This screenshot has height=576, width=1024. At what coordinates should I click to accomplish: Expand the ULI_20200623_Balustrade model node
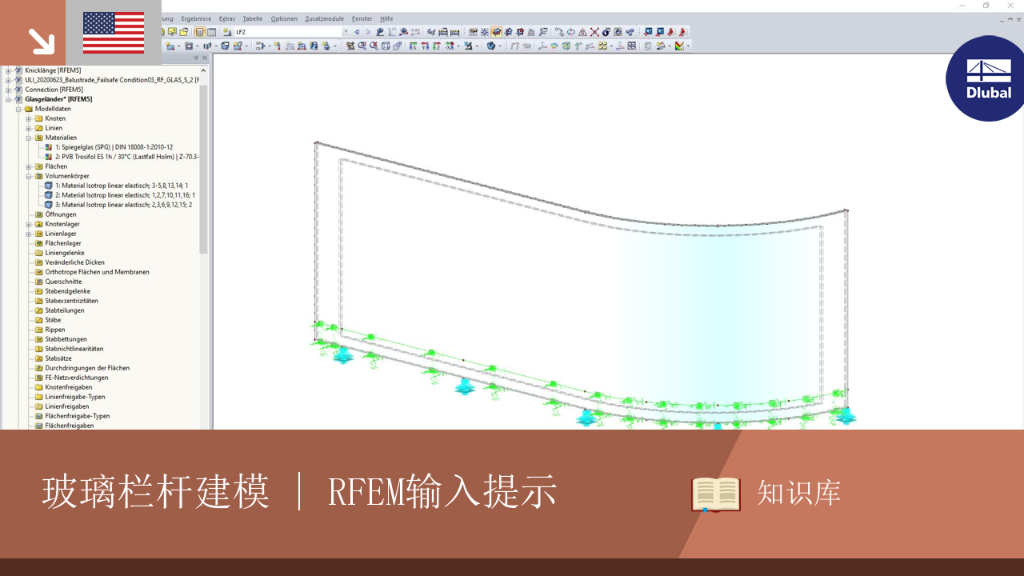pyautogui.click(x=8, y=80)
